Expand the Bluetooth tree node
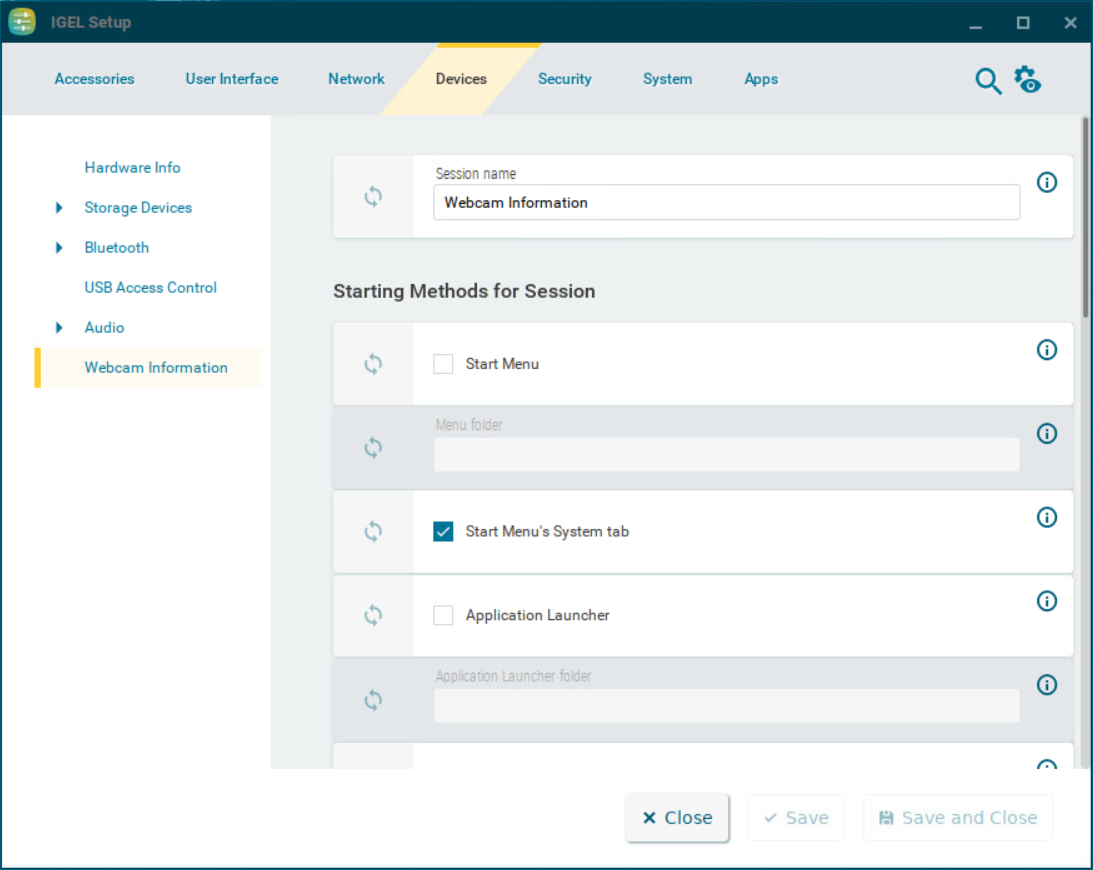Image resolution: width=1093 pixels, height=870 pixels. click(x=59, y=248)
